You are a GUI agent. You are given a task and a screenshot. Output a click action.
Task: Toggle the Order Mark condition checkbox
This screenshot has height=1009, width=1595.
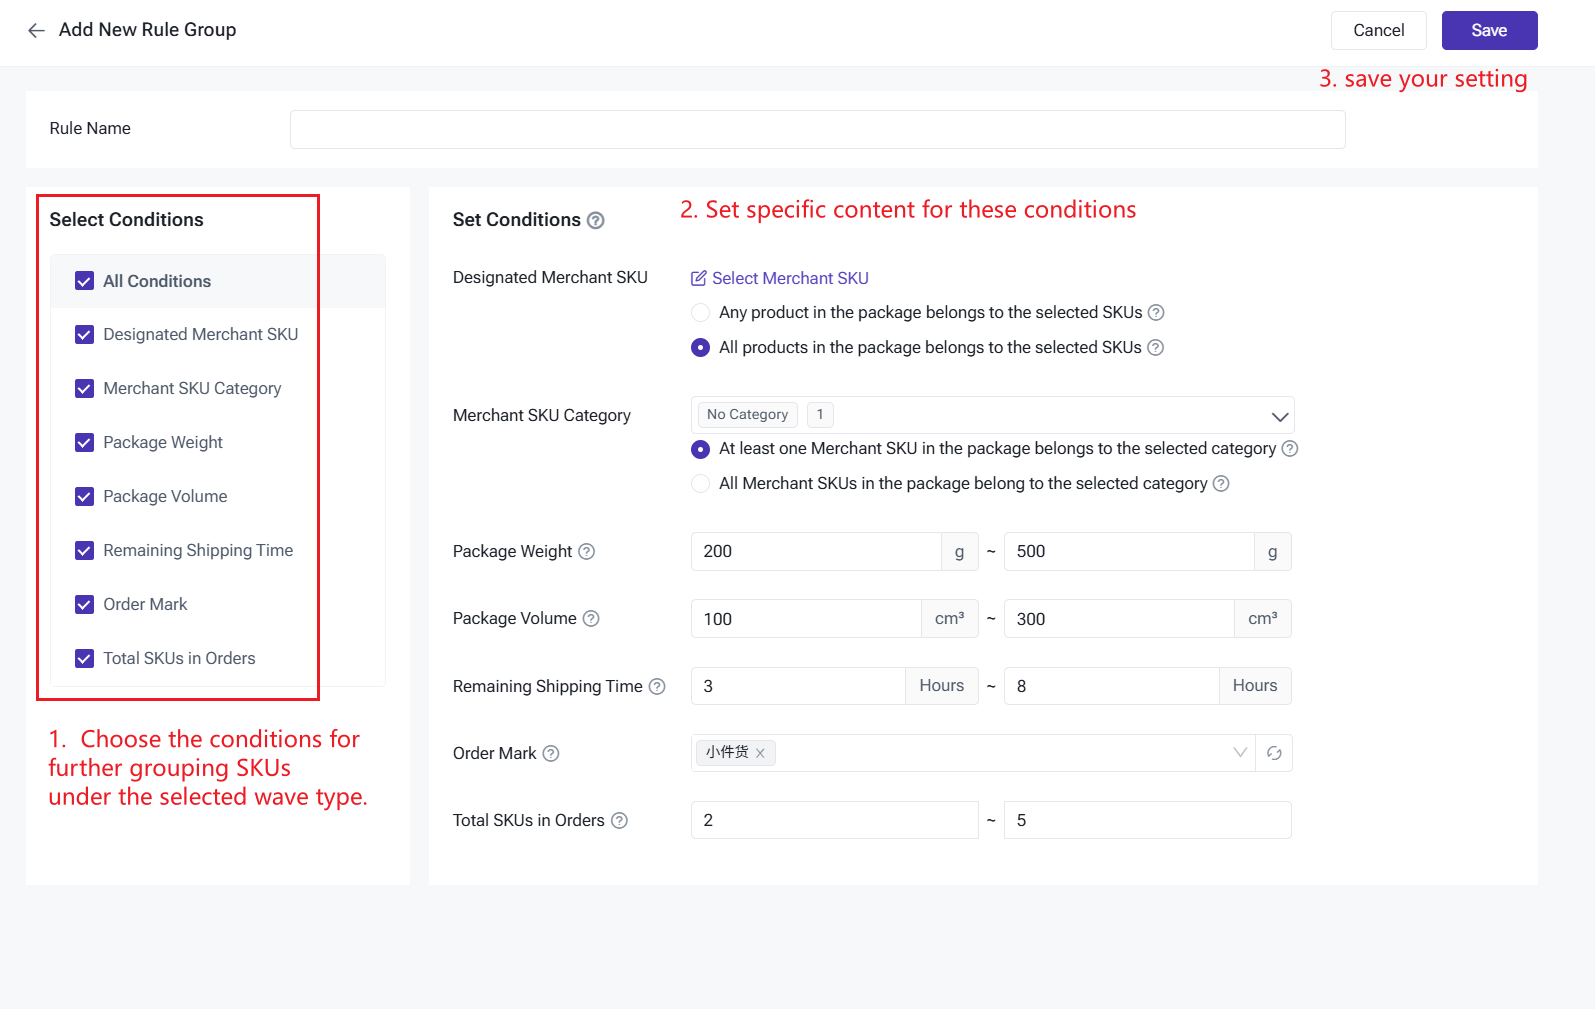[x=85, y=605]
